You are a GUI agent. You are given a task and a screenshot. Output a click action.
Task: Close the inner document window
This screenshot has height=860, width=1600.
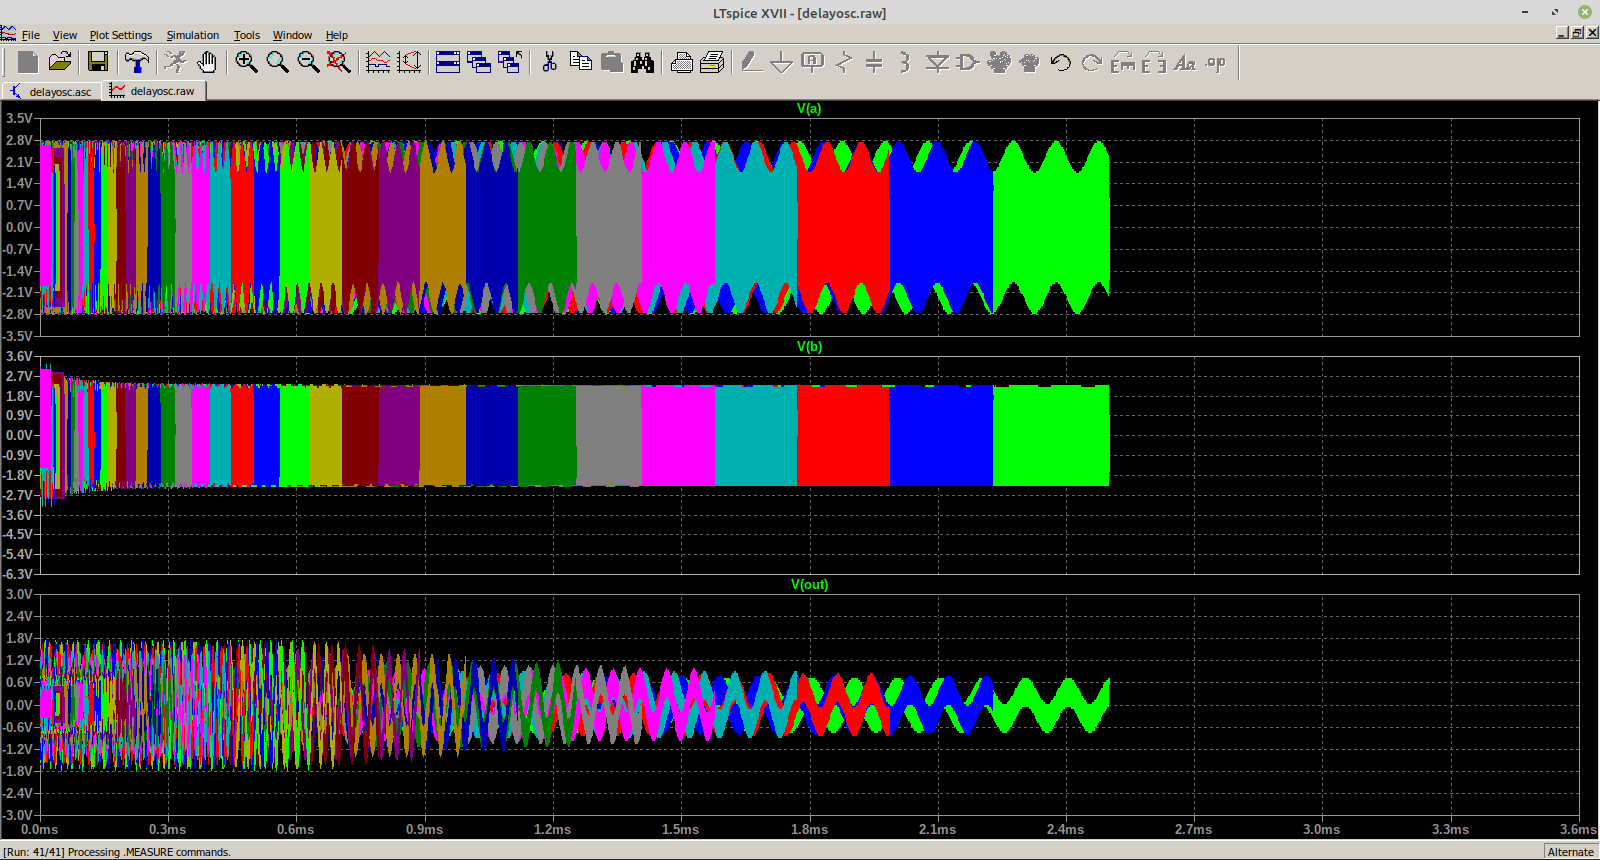(1592, 33)
